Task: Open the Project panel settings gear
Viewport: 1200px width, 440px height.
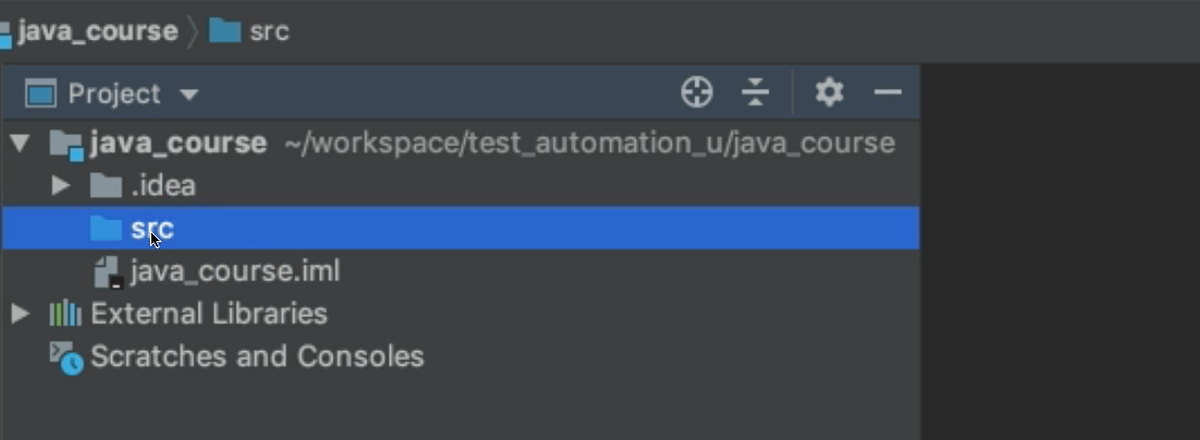Action: (x=829, y=93)
